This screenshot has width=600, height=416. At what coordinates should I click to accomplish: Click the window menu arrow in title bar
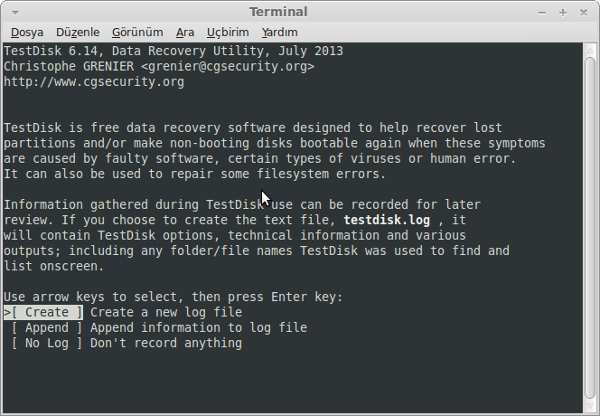click(x=15, y=13)
